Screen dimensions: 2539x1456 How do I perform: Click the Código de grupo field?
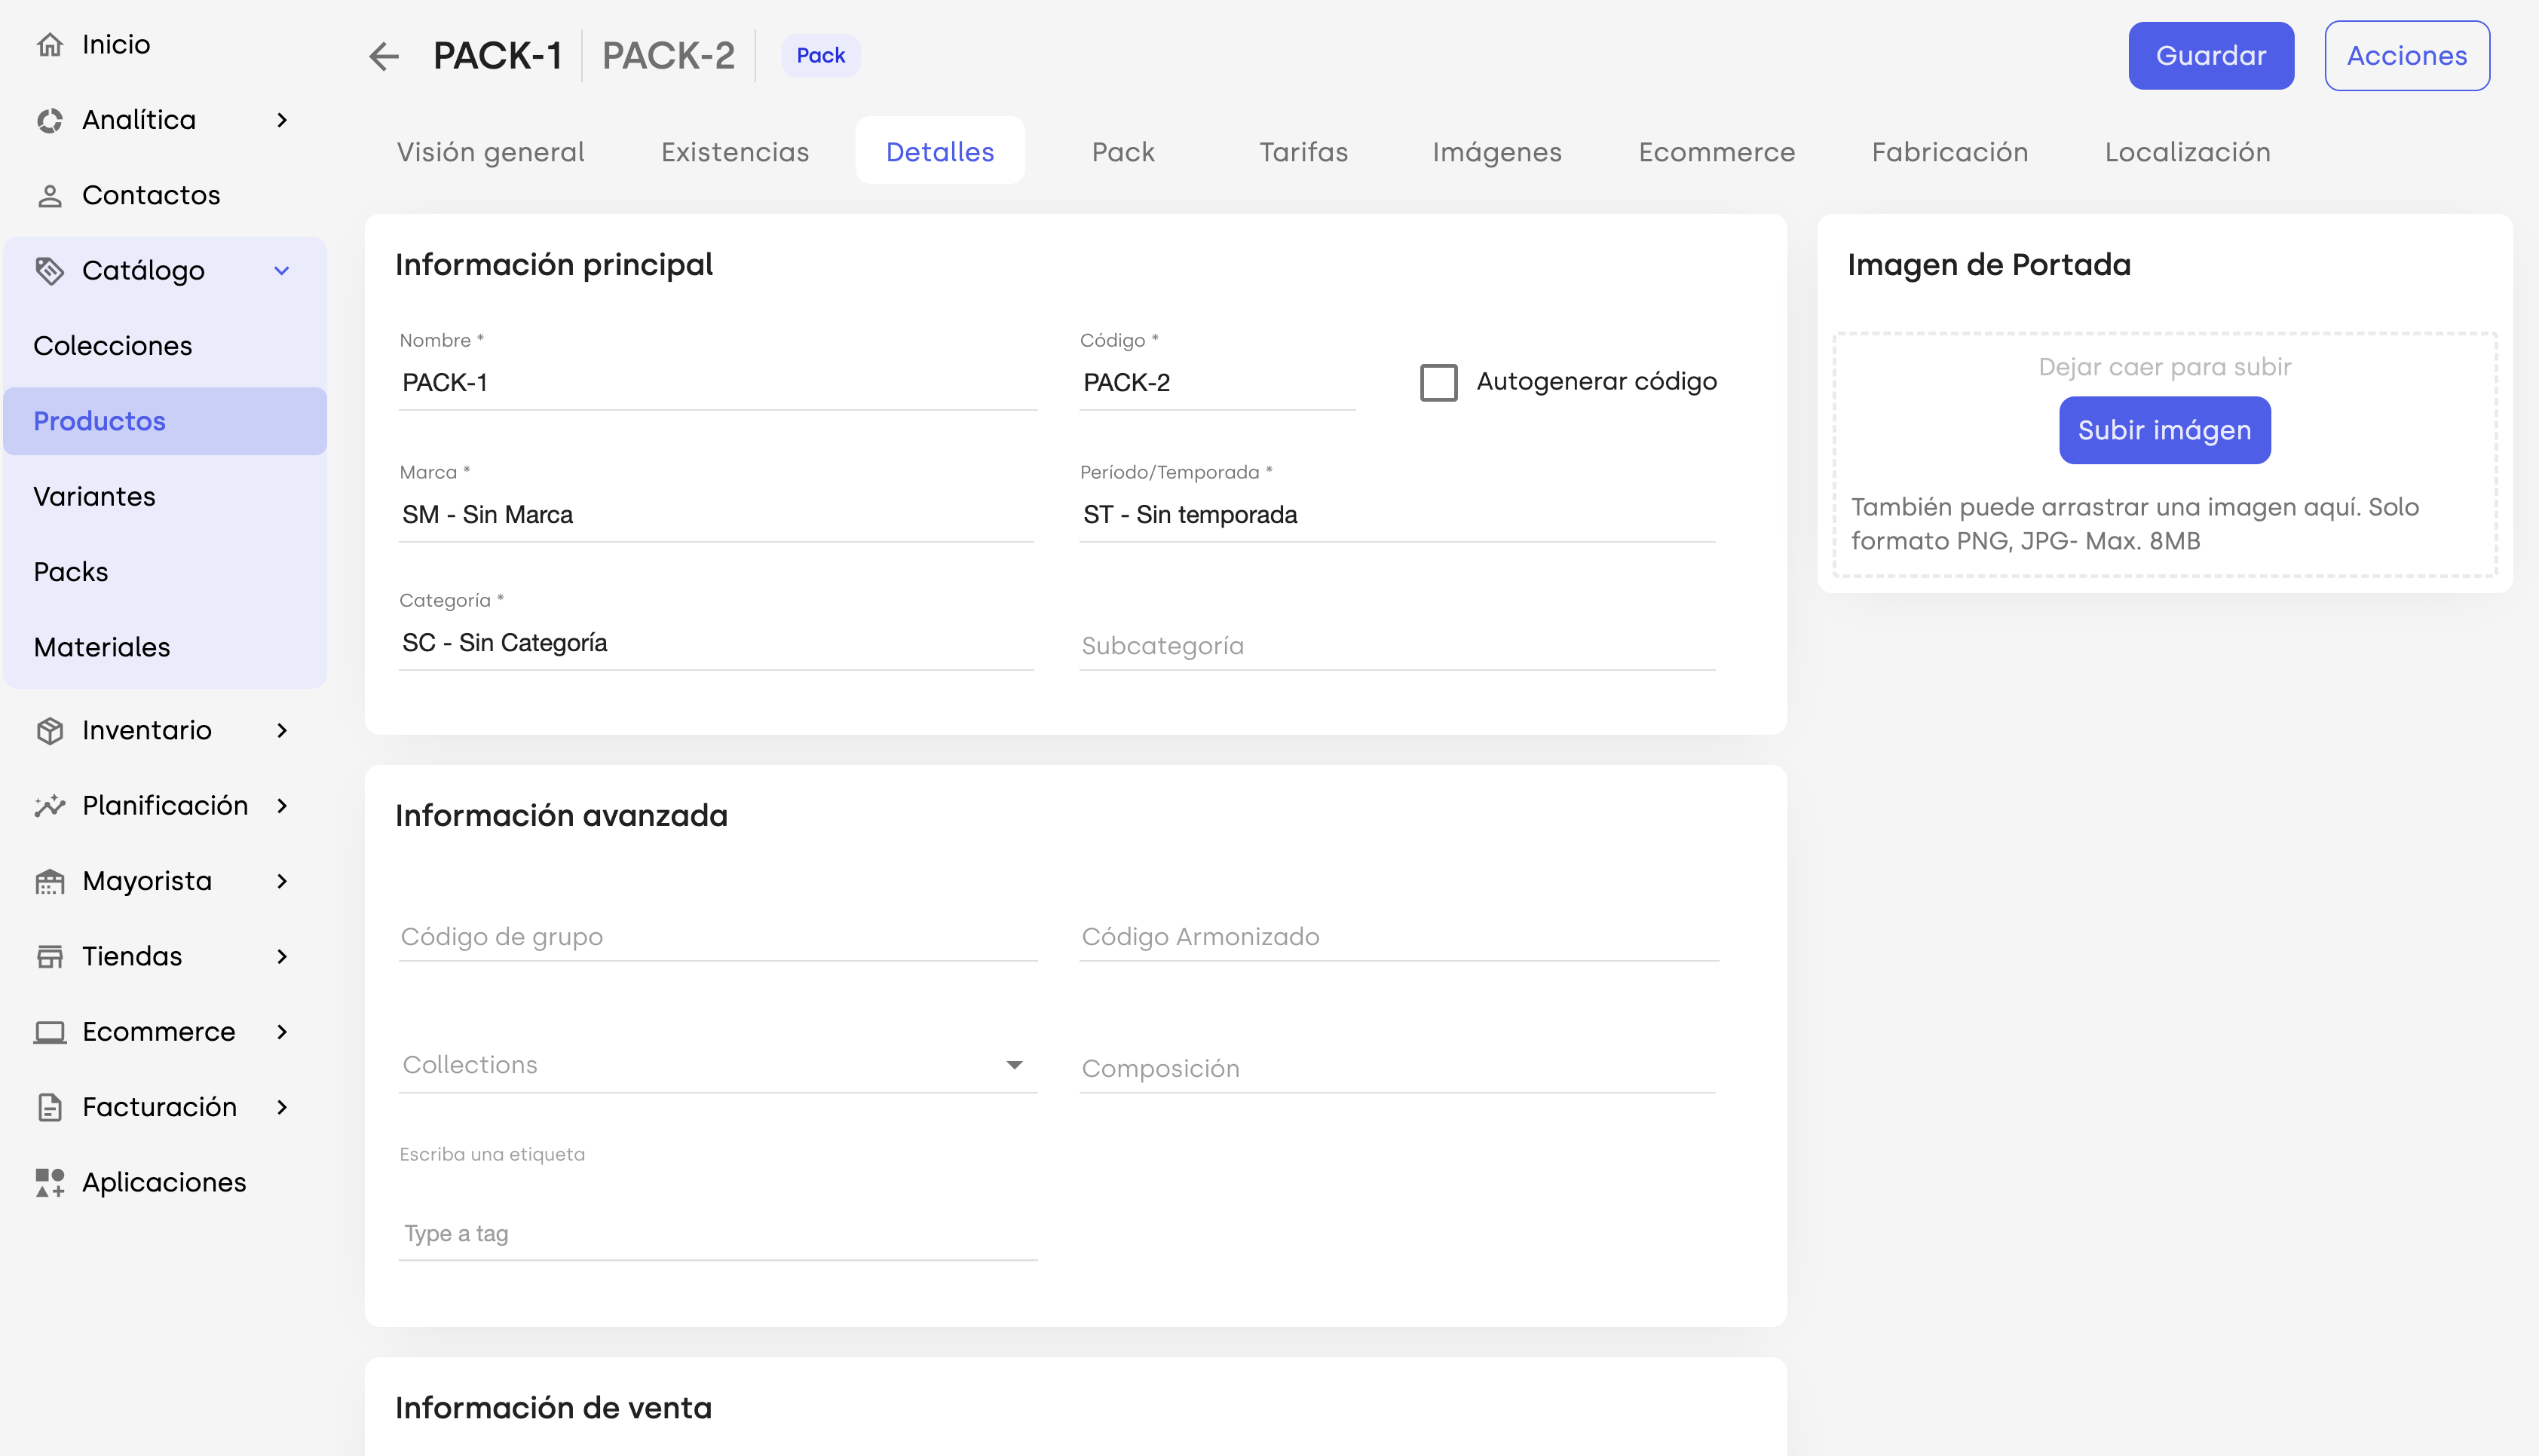(x=717, y=937)
